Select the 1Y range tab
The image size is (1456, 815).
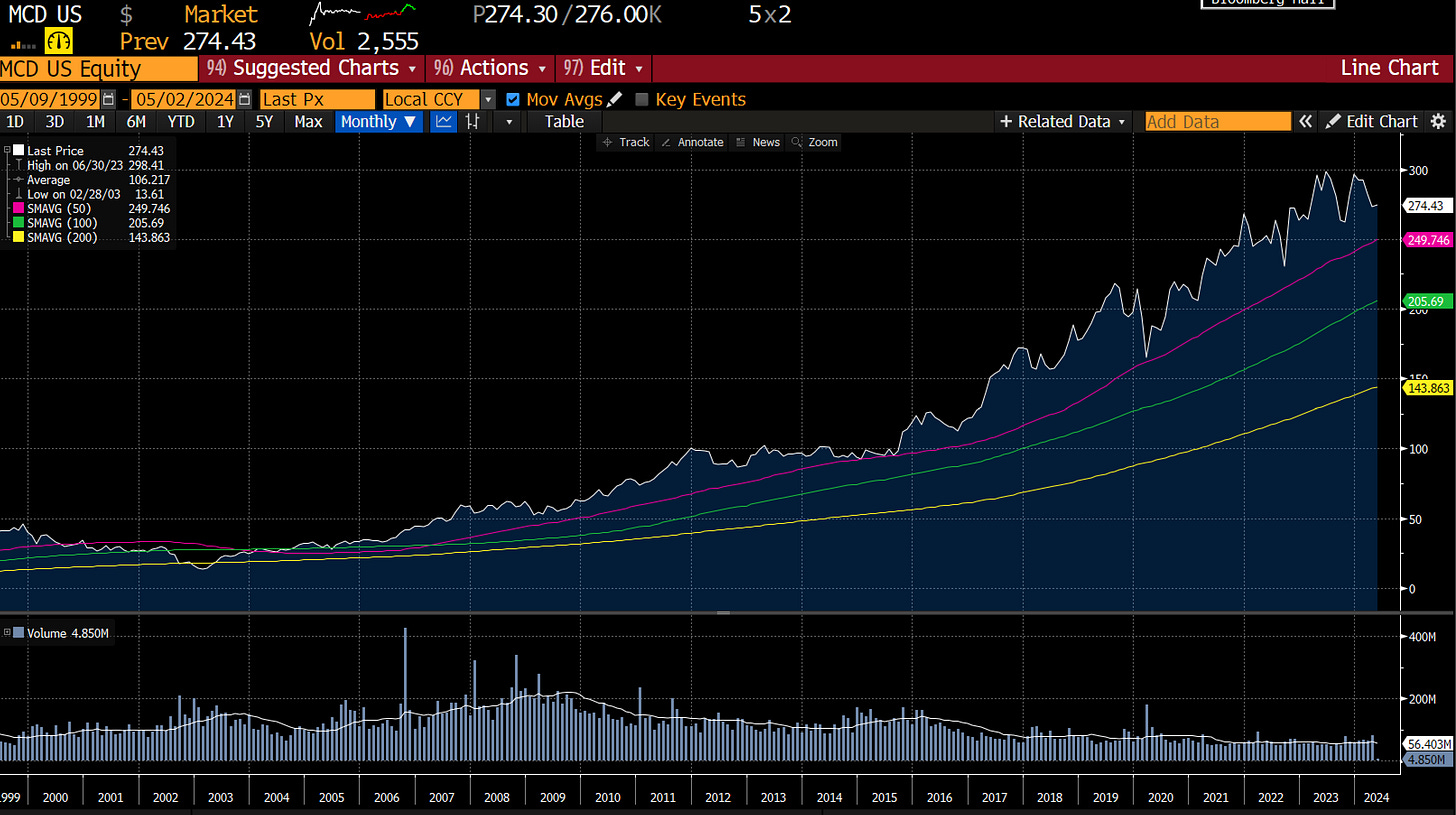(225, 121)
